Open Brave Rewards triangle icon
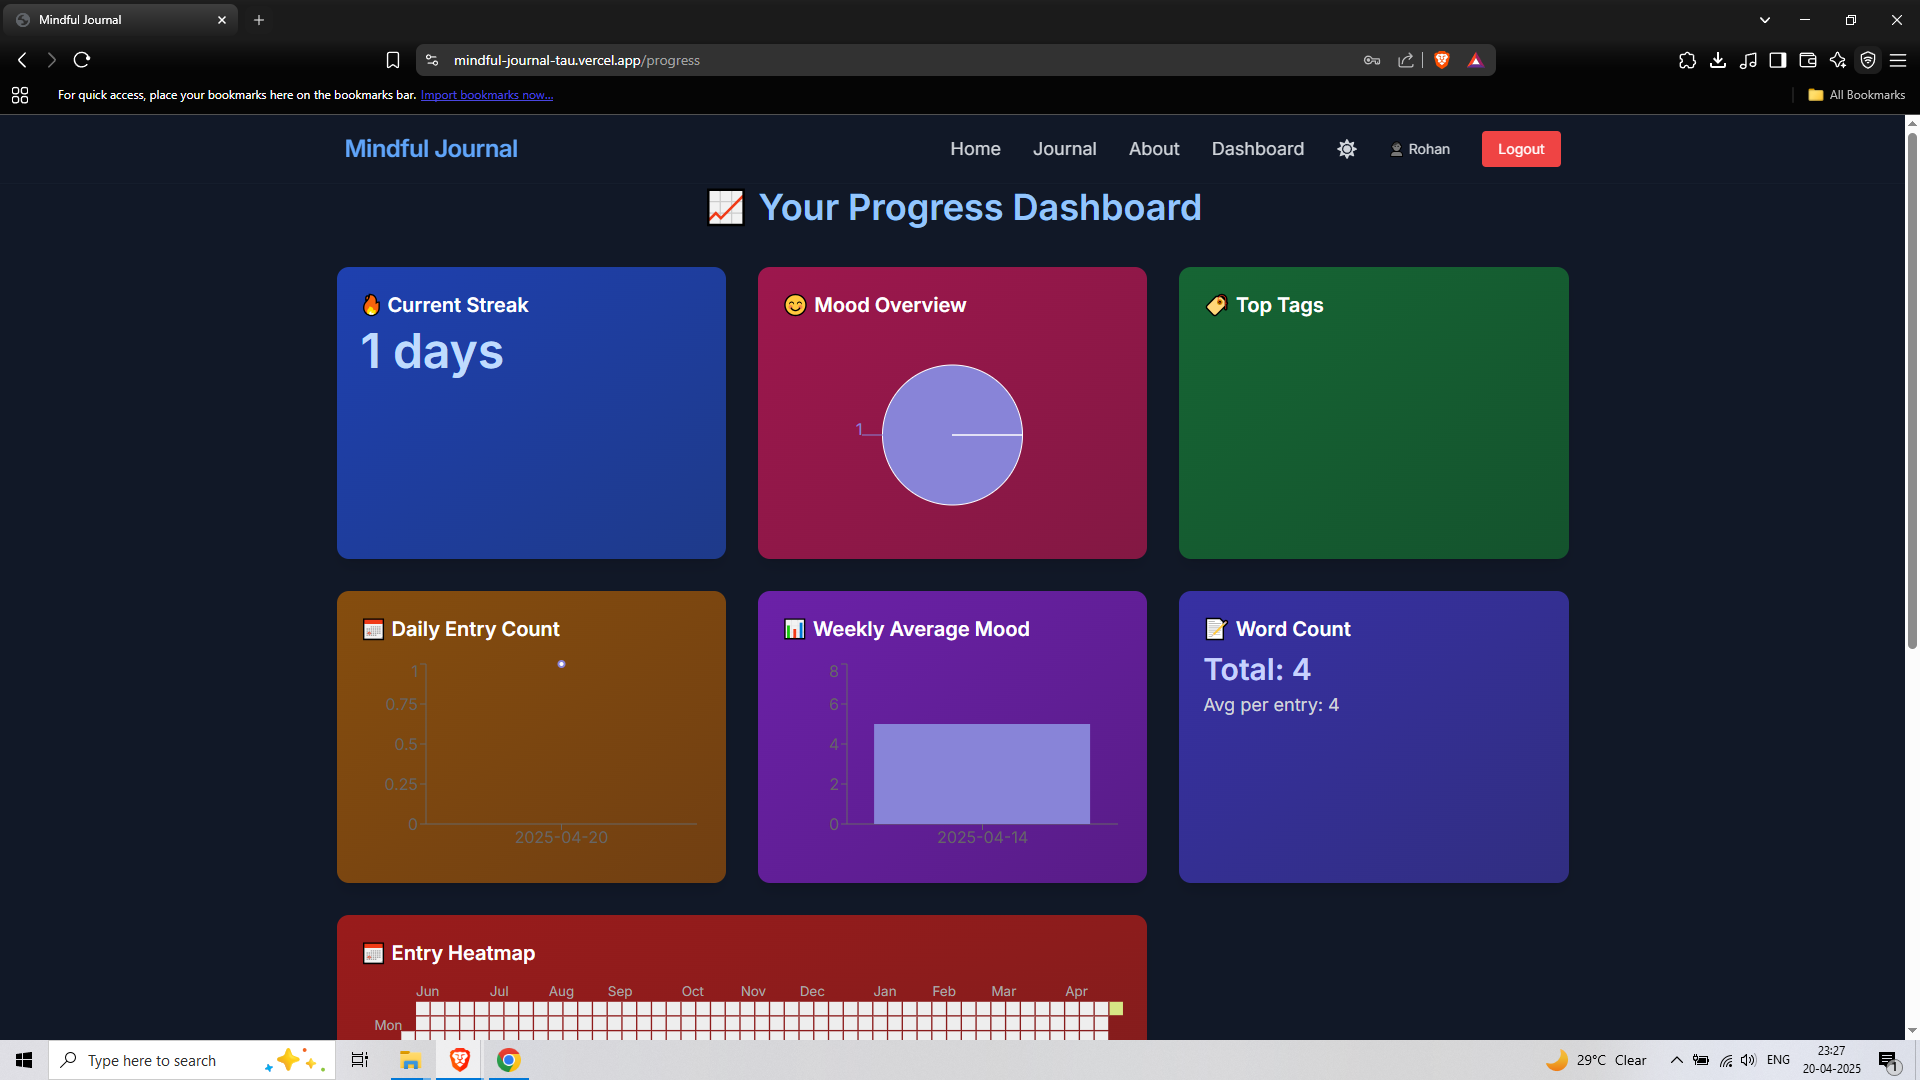 [x=1475, y=60]
